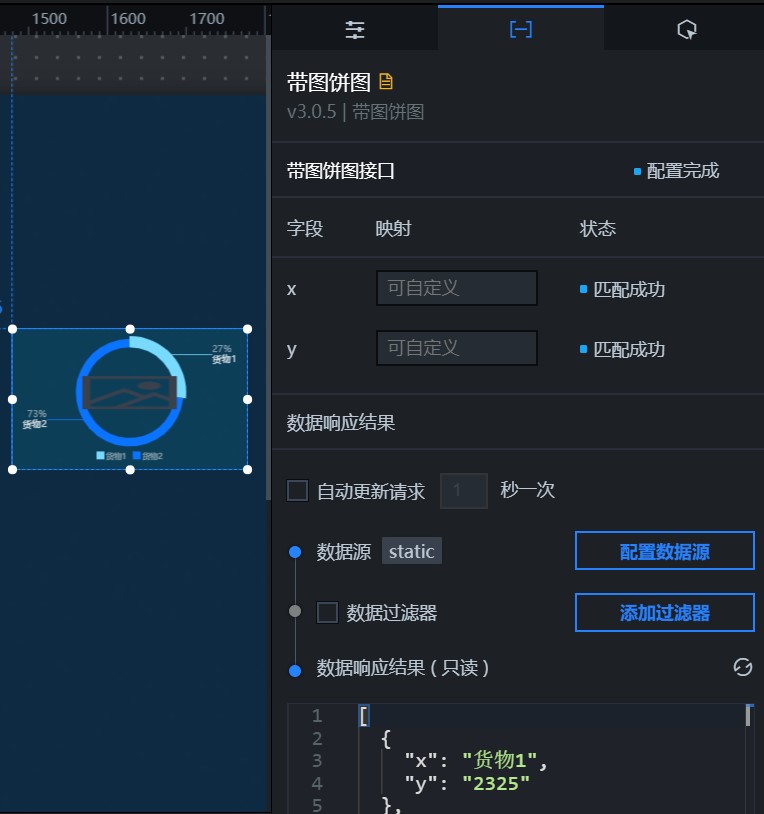The image size is (764, 814).
Task: Focus the x field mapping input
Action: 457,288
